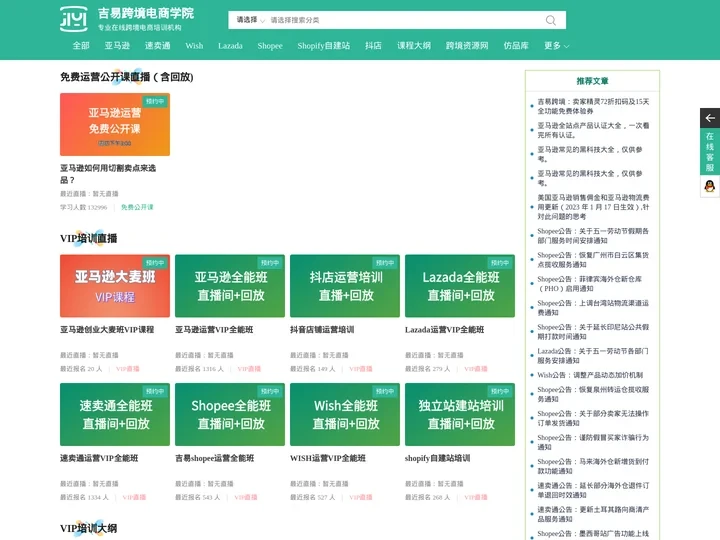Read article 卖家精灵72折扣码及15天全功能免费体验券

click(x=593, y=106)
